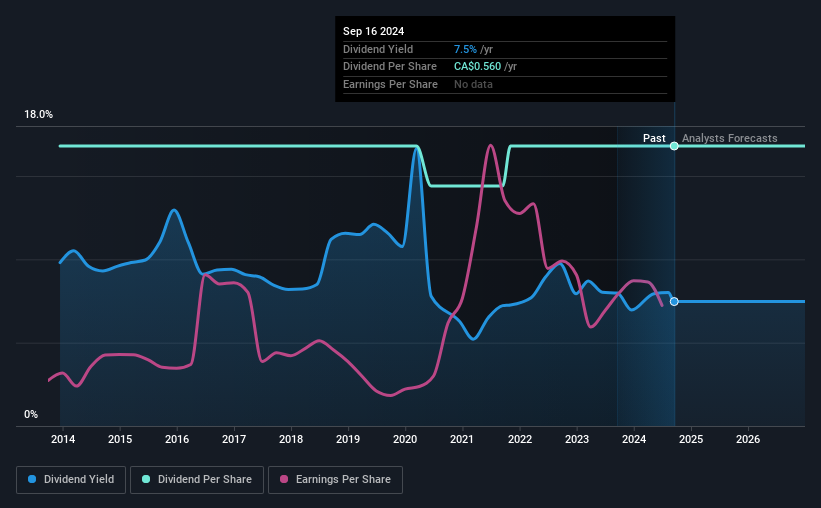Viewport: 821px width, 508px height.
Task: Click the Sep 16 2024 tooltip date
Action: [x=373, y=31]
